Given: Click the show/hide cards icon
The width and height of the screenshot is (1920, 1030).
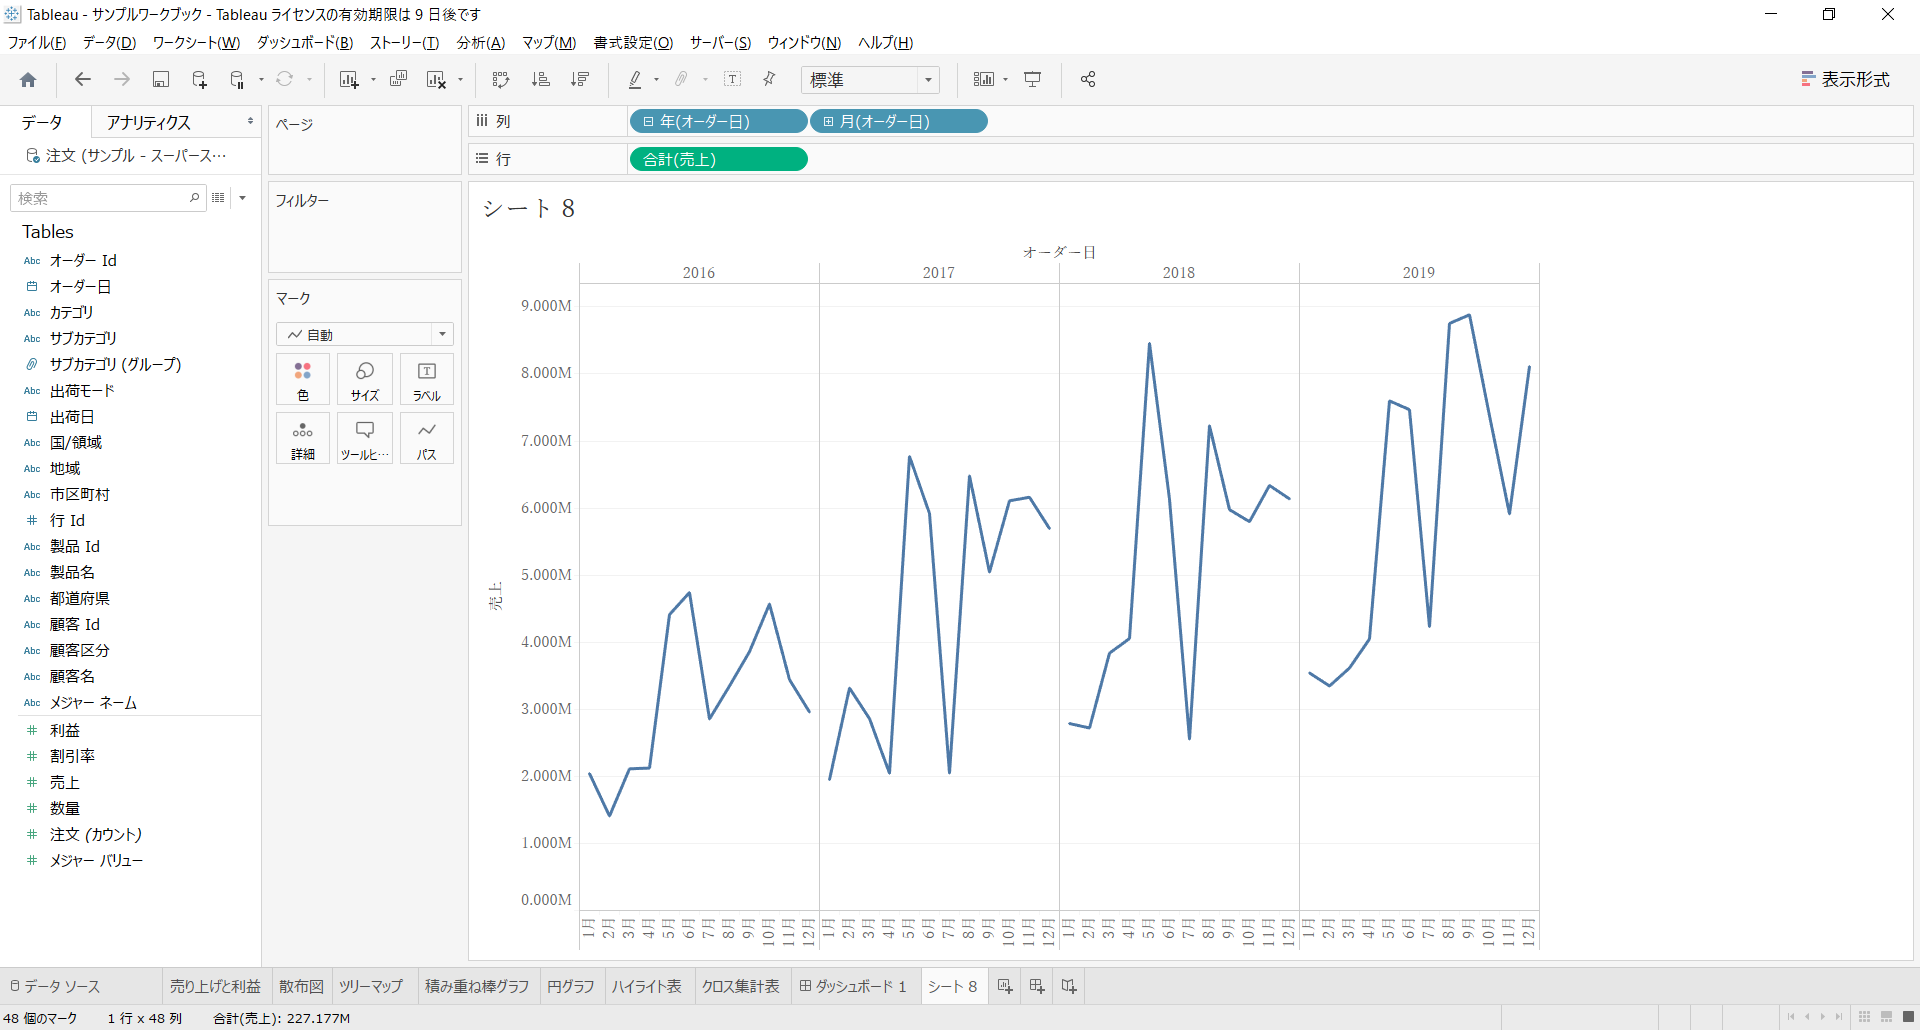Looking at the screenshot, I should (984, 80).
